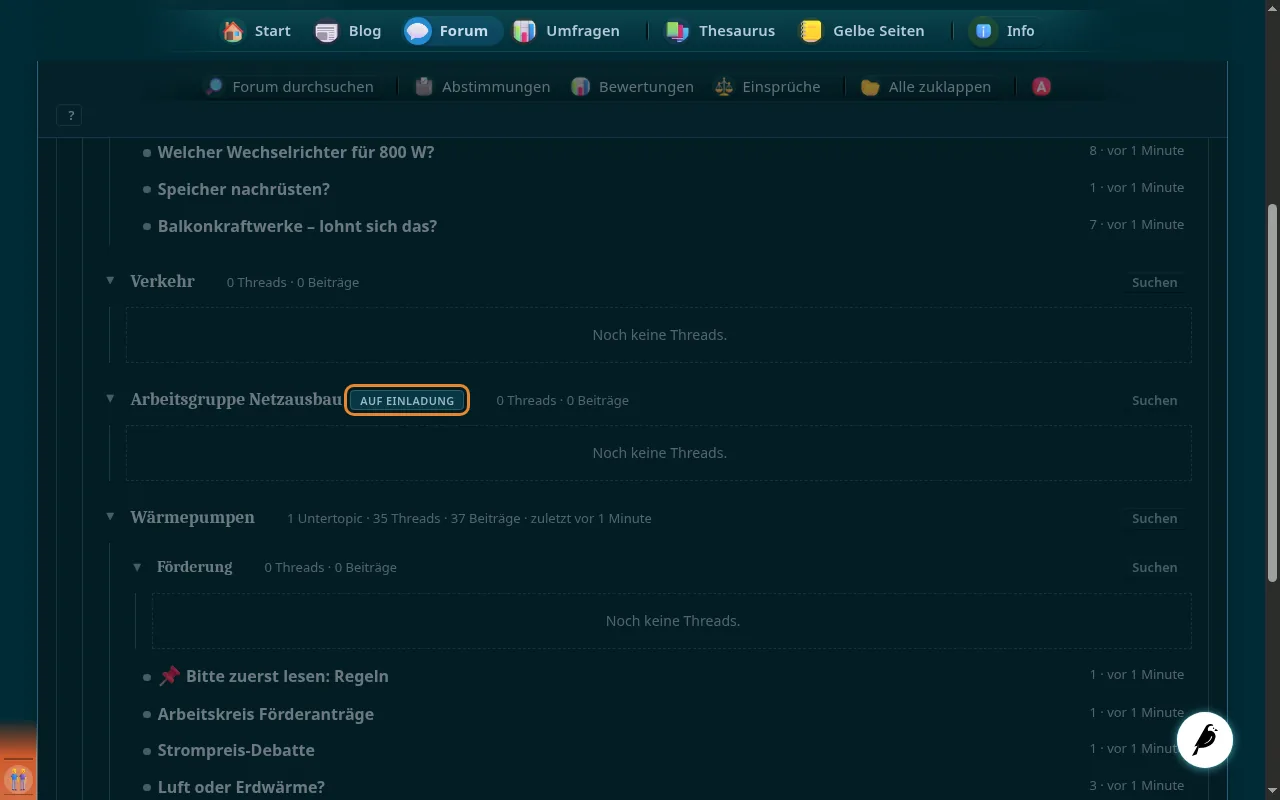
Task: Open the Umfragen section
Action: [x=567, y=31]
